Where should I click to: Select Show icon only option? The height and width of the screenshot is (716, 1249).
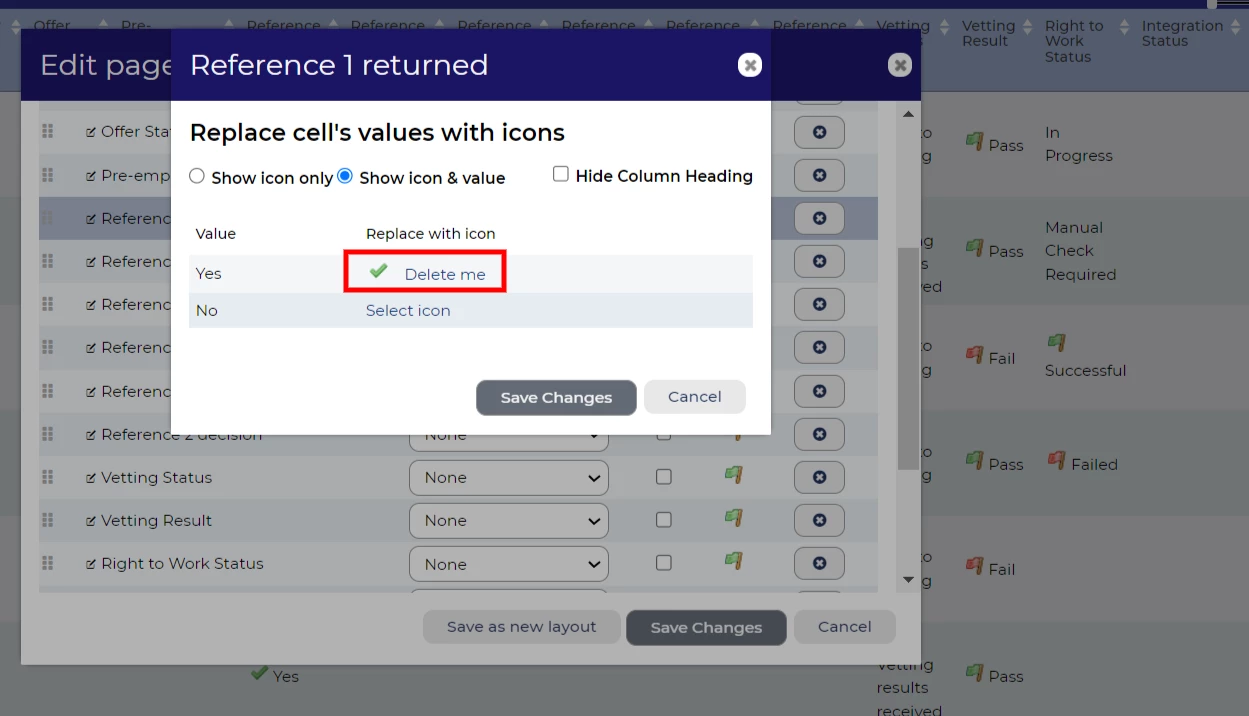click(x=197, y=176)
